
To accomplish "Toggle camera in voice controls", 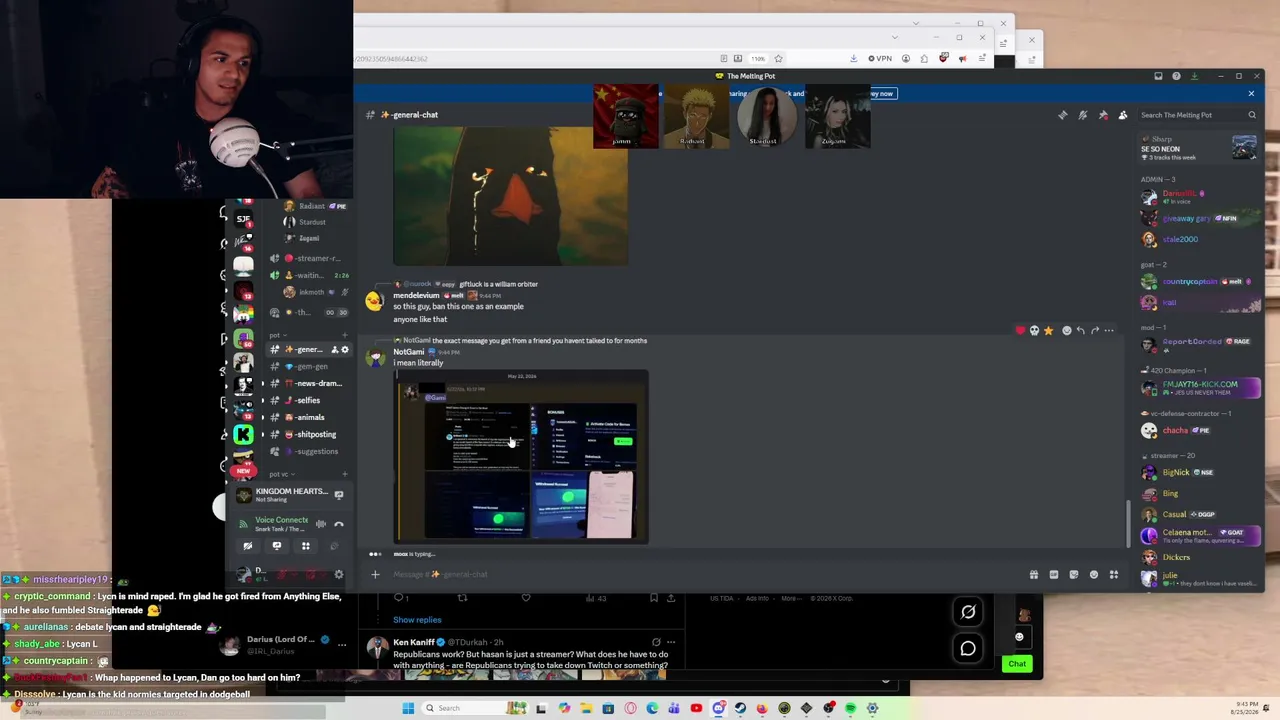I will click(x=248, y=546).
